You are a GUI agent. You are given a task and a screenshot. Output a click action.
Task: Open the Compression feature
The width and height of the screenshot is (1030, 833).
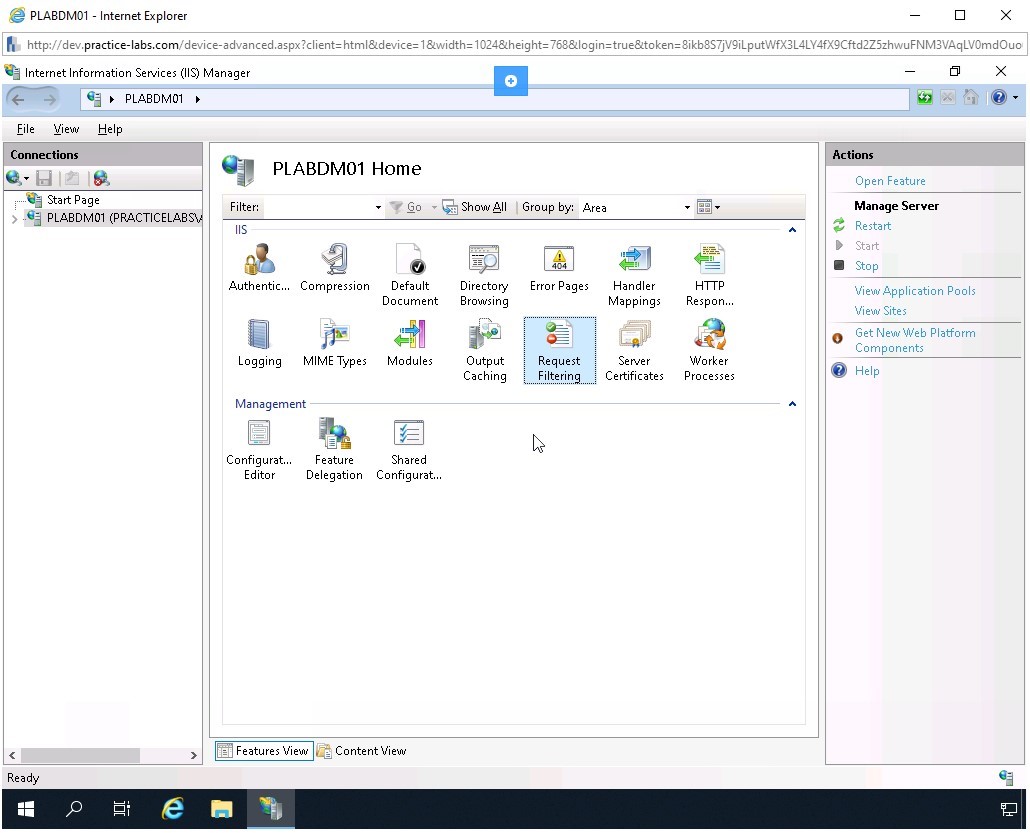[335, 265]
